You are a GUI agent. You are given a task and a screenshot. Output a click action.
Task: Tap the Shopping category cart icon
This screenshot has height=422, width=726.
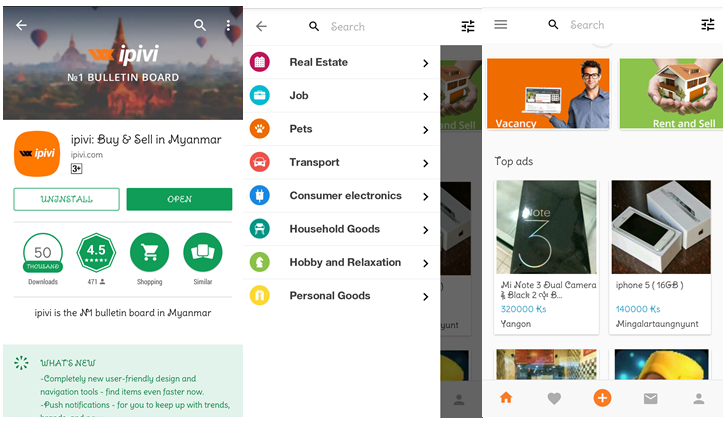pos(150,252)
